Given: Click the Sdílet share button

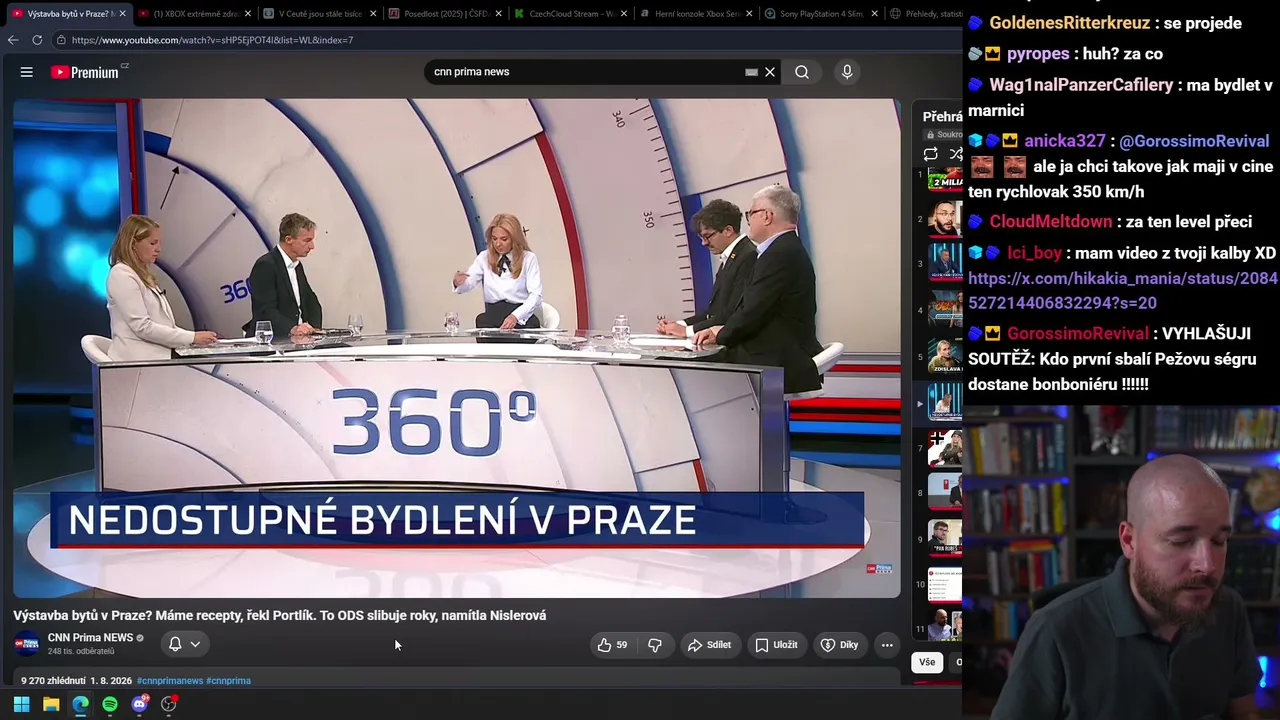Looking at the screenshot, I should pyautogui.click(x=709, y=645).
